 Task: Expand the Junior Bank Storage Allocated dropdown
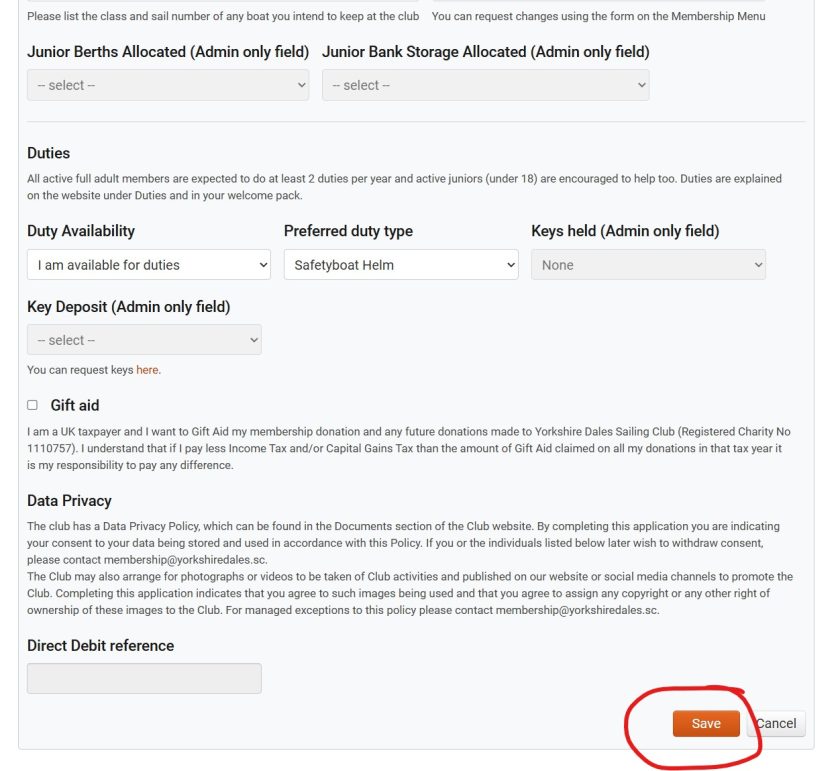pos(485,85)
